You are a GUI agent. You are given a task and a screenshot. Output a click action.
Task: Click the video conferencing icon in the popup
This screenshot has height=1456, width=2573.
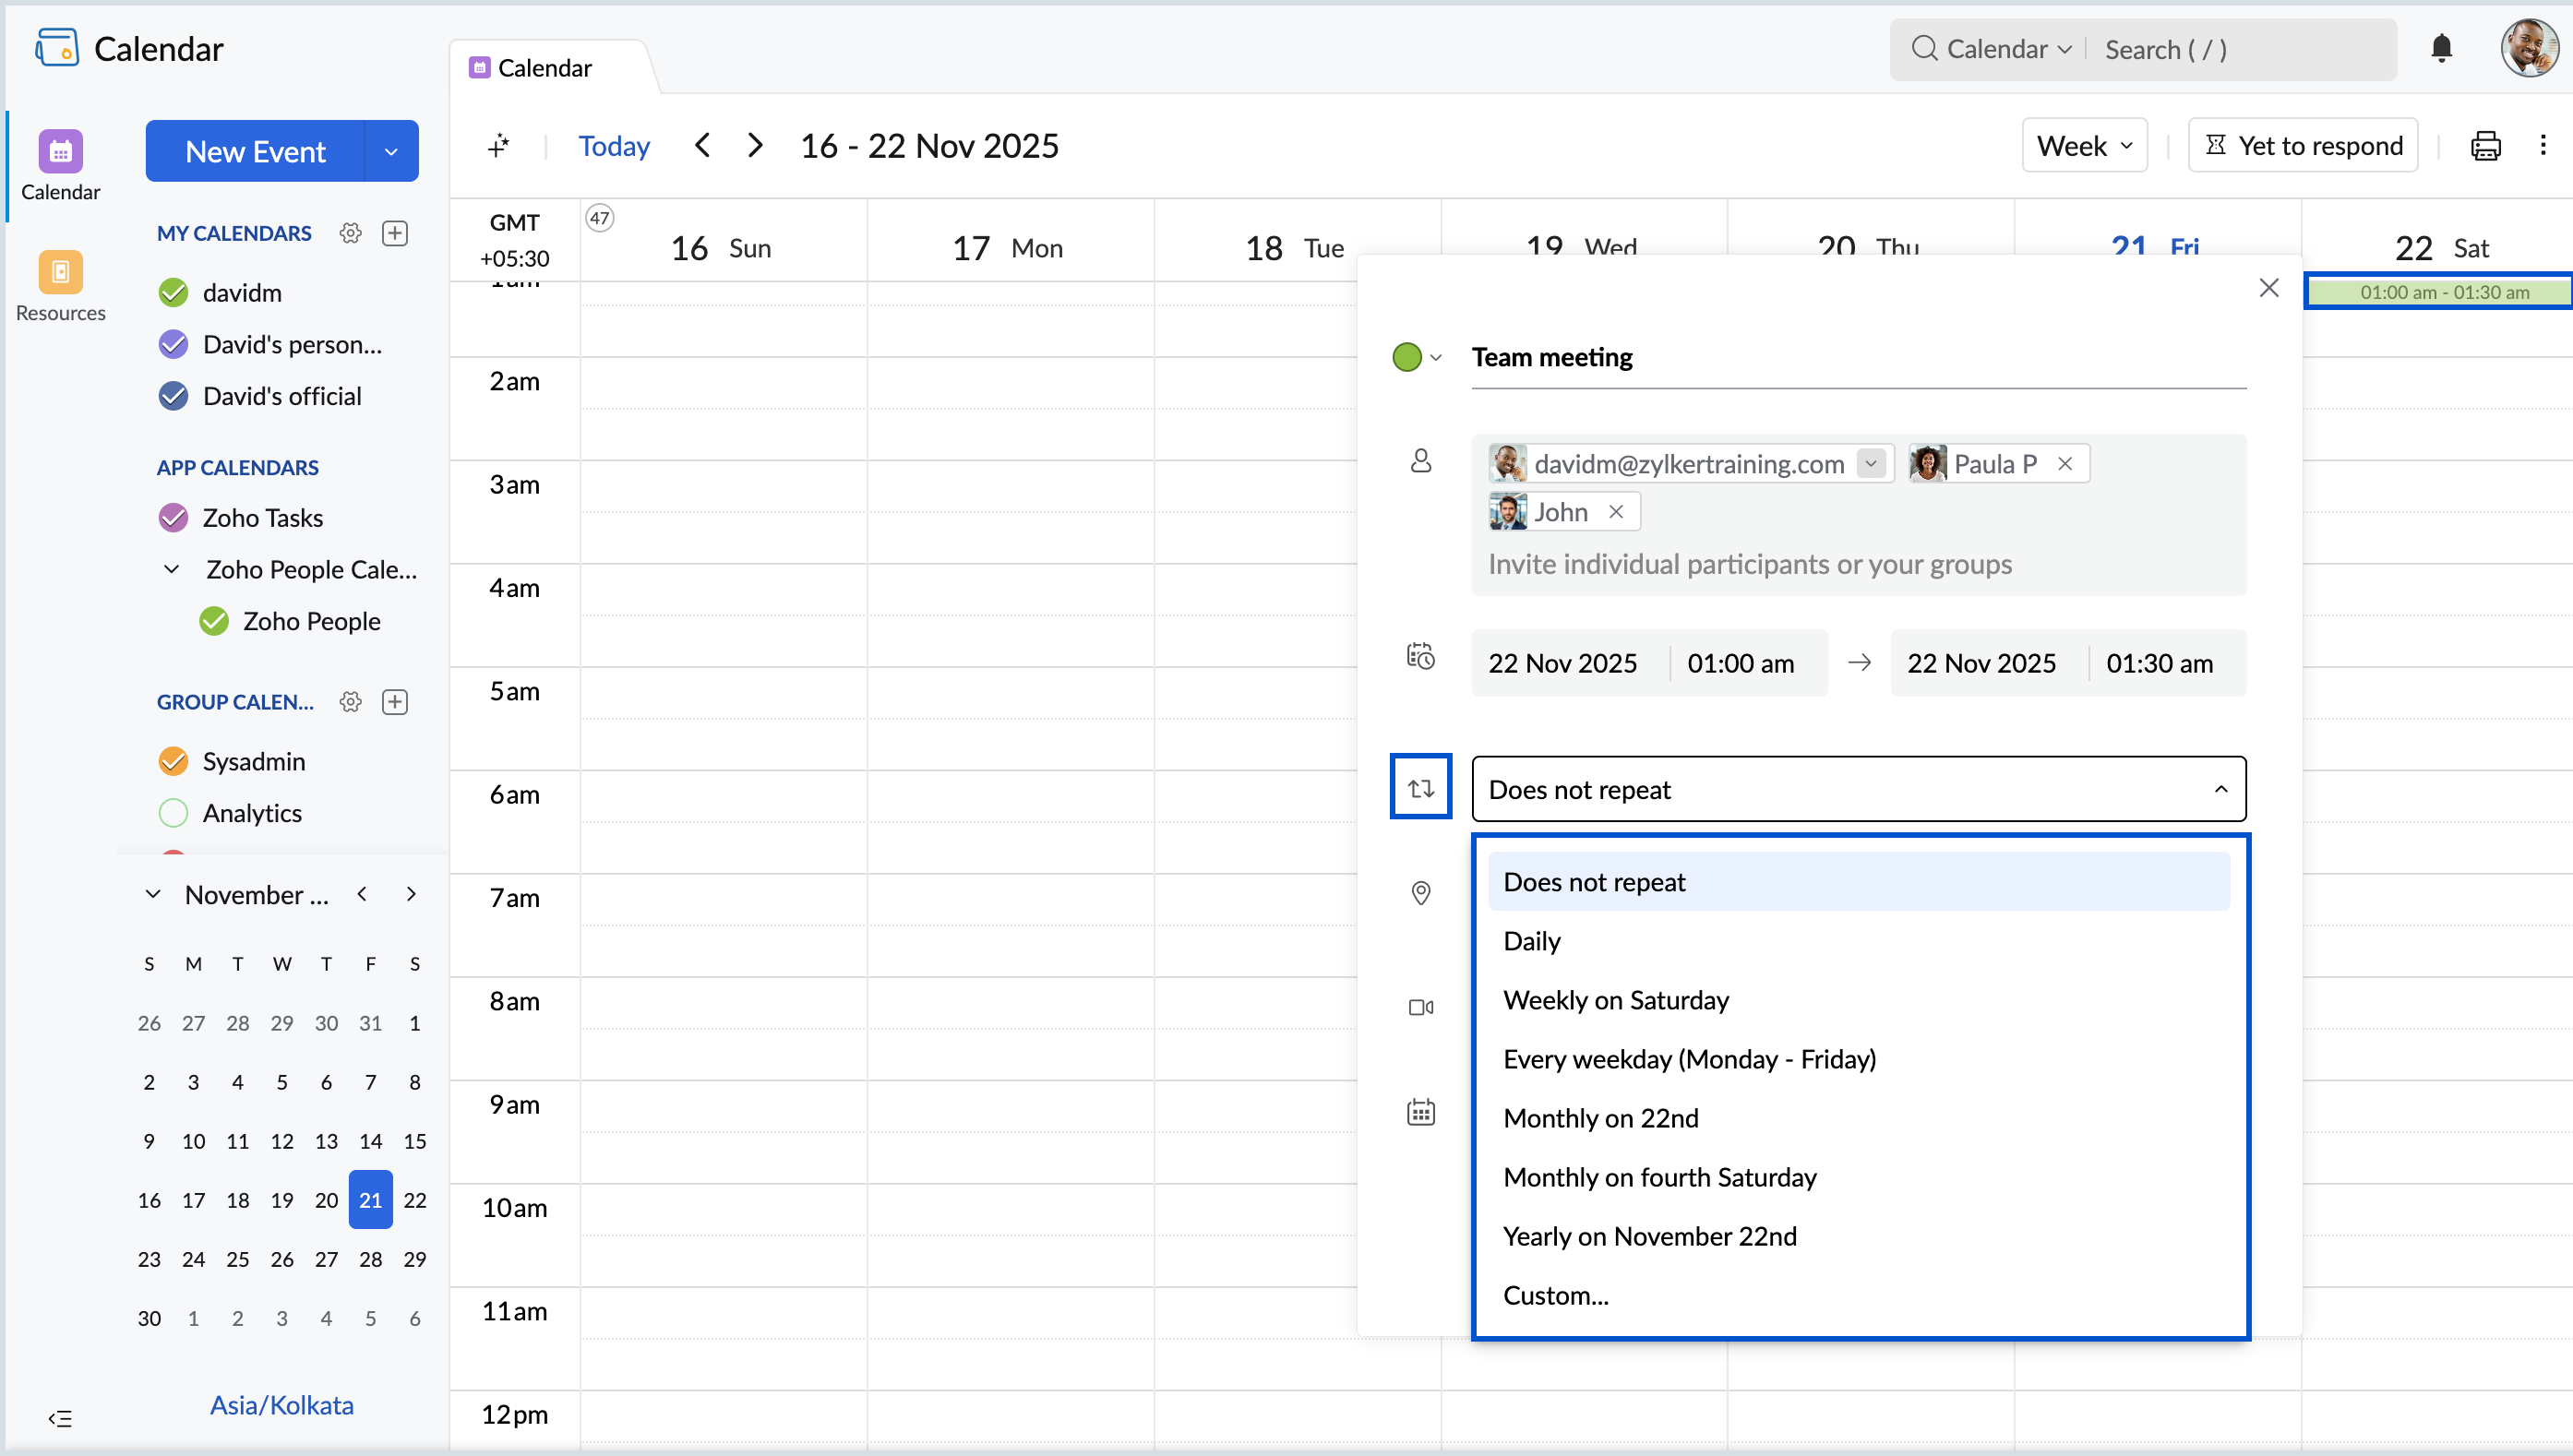click(x=1420, y=1006)
